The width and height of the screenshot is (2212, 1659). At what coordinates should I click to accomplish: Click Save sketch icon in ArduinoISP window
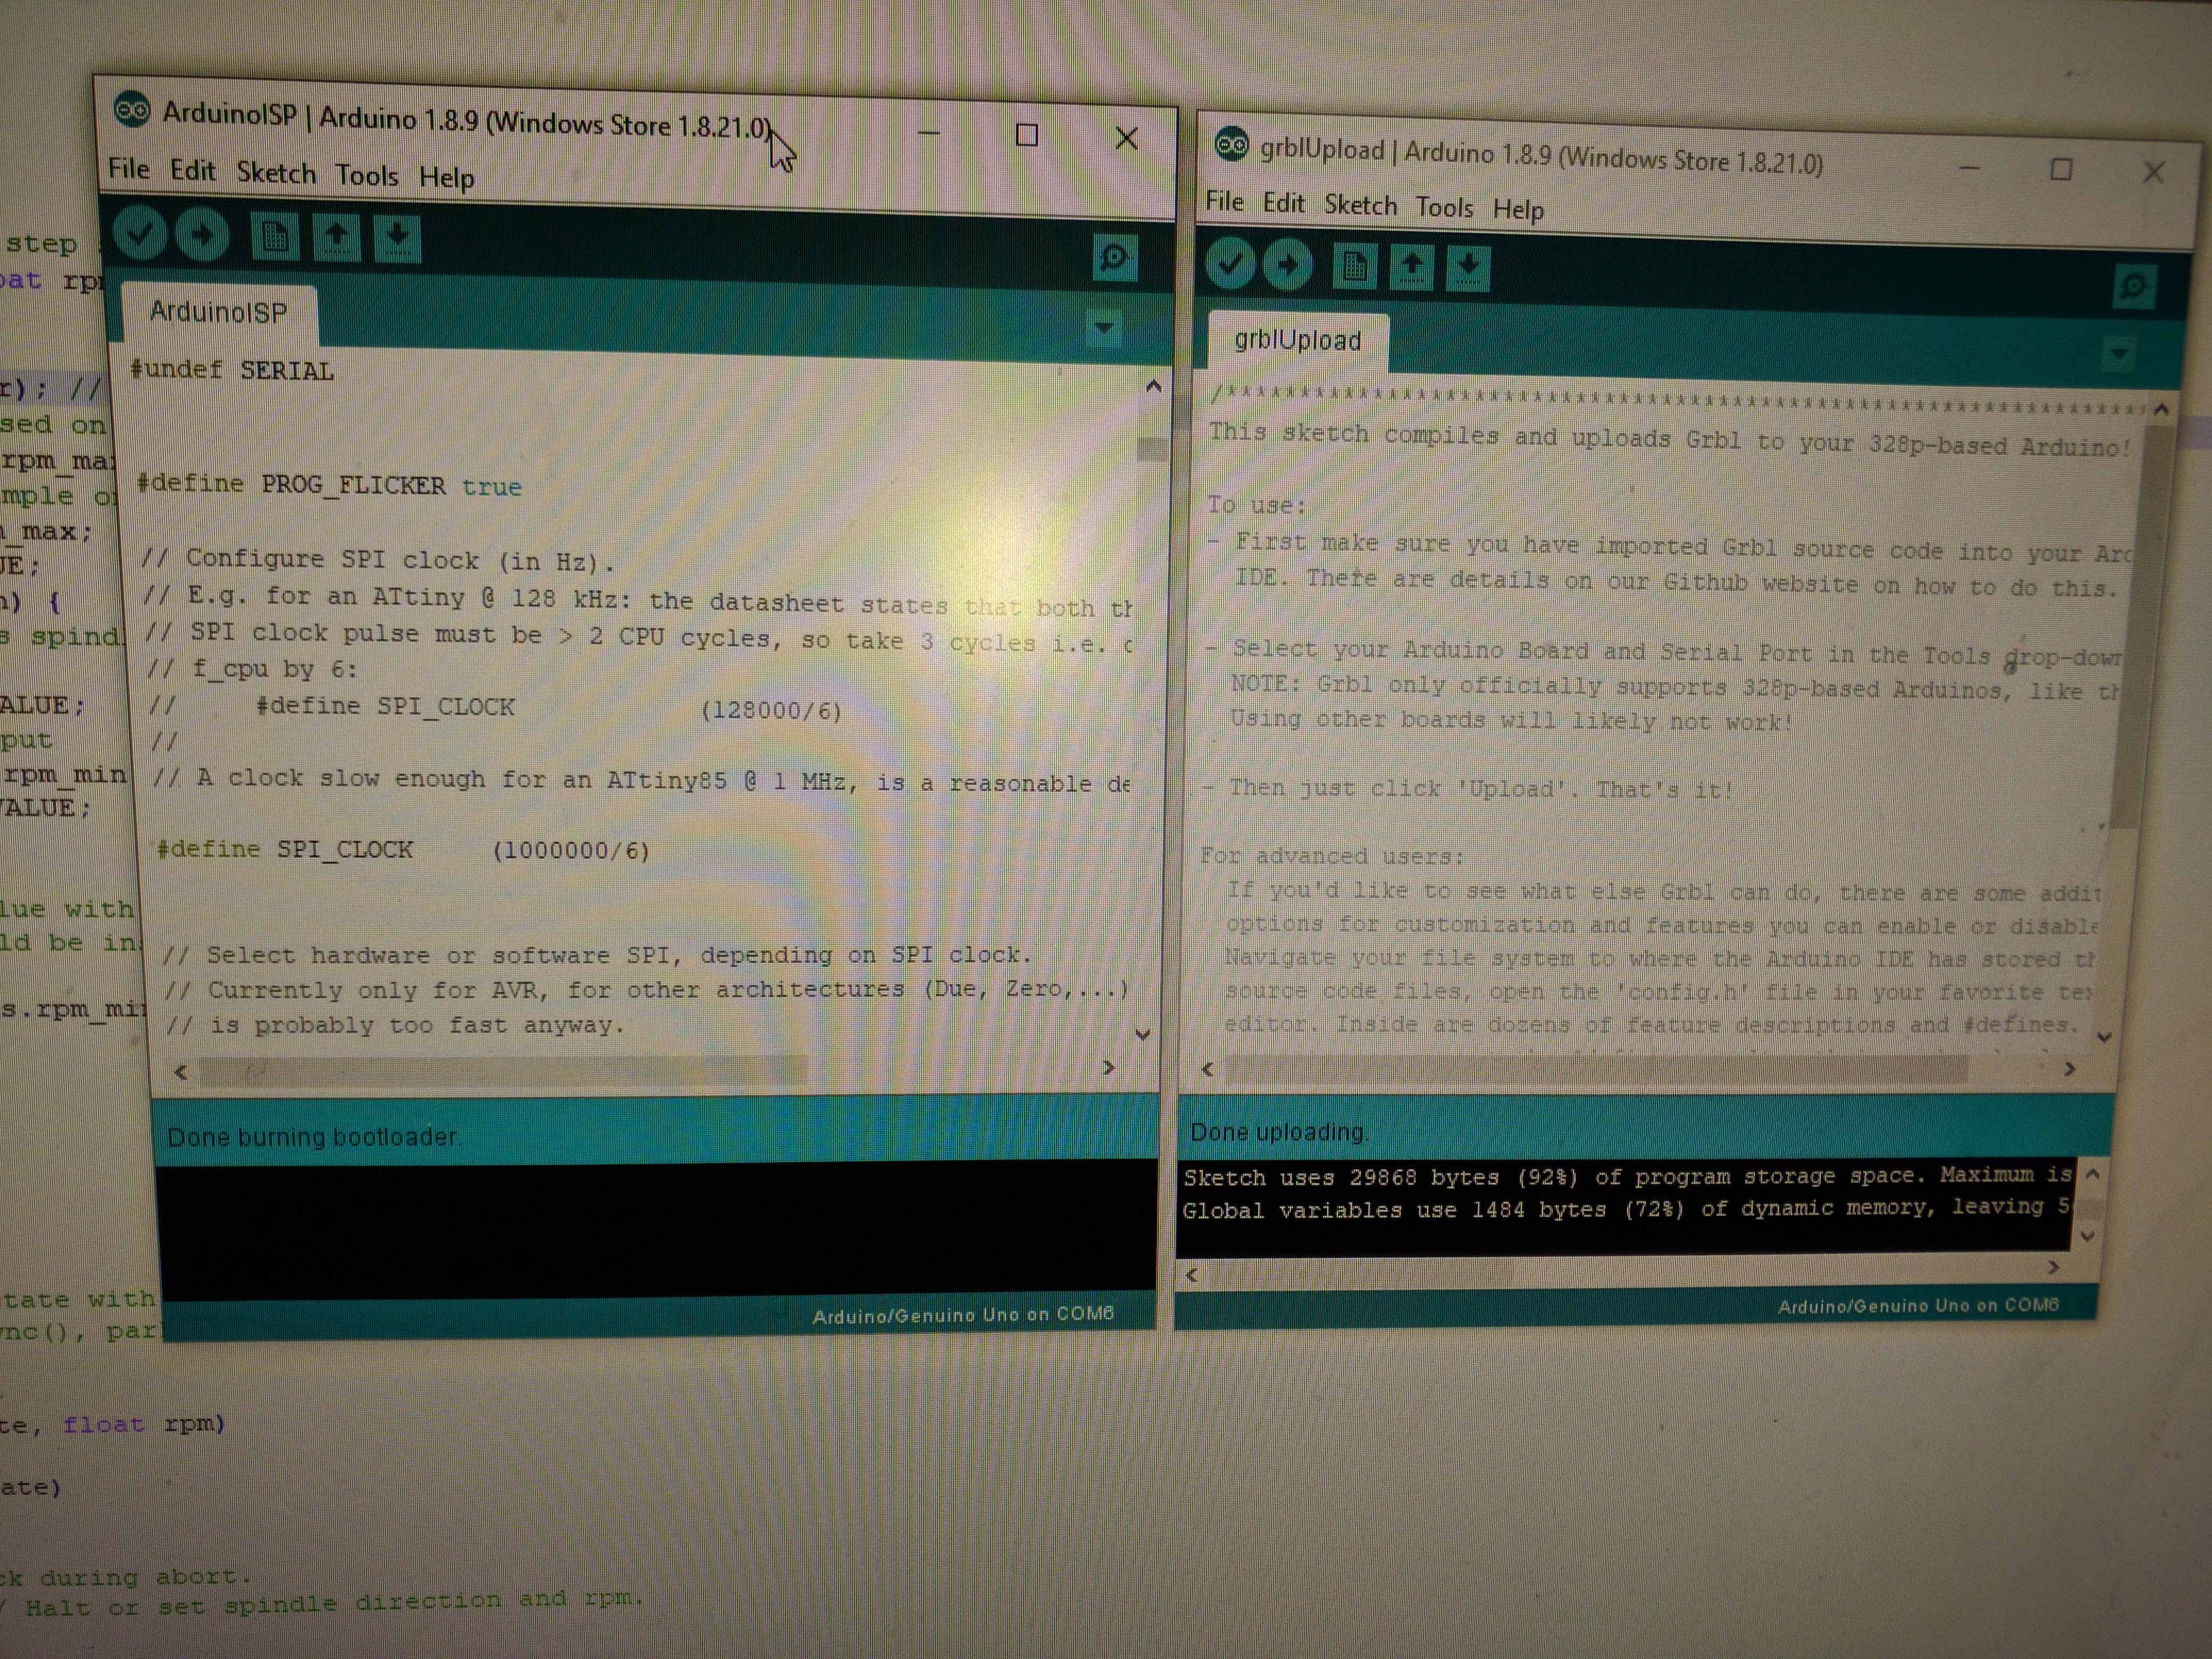[x=397, y=239]
